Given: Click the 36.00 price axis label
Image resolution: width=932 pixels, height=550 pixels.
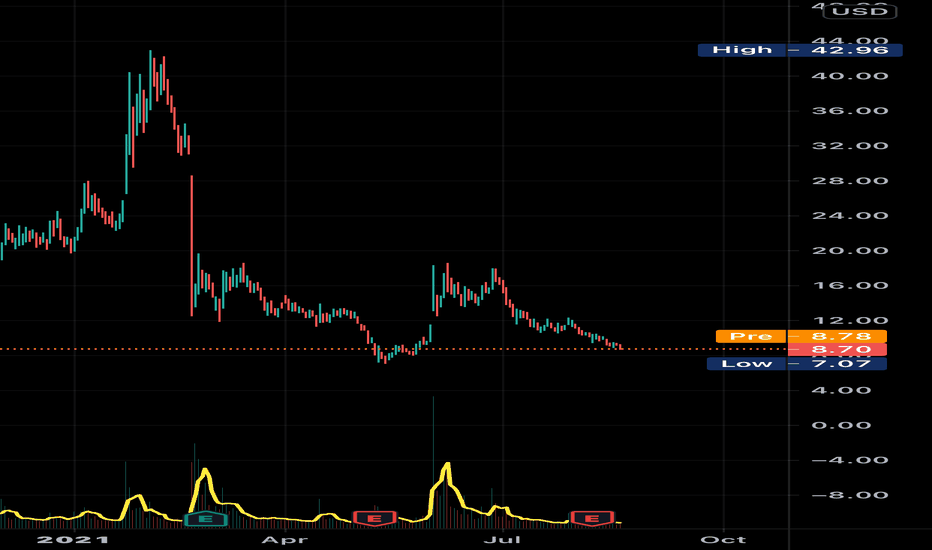Looking at the screenshot, I should [850, 111].
